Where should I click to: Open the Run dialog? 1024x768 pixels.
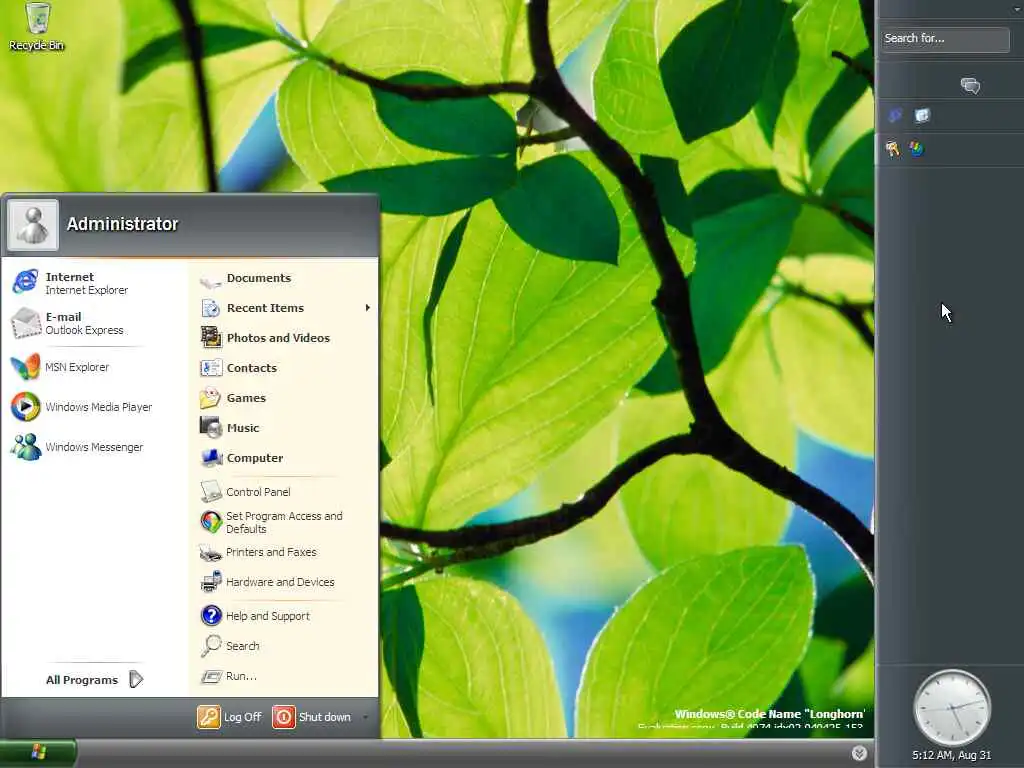(229, 676)
